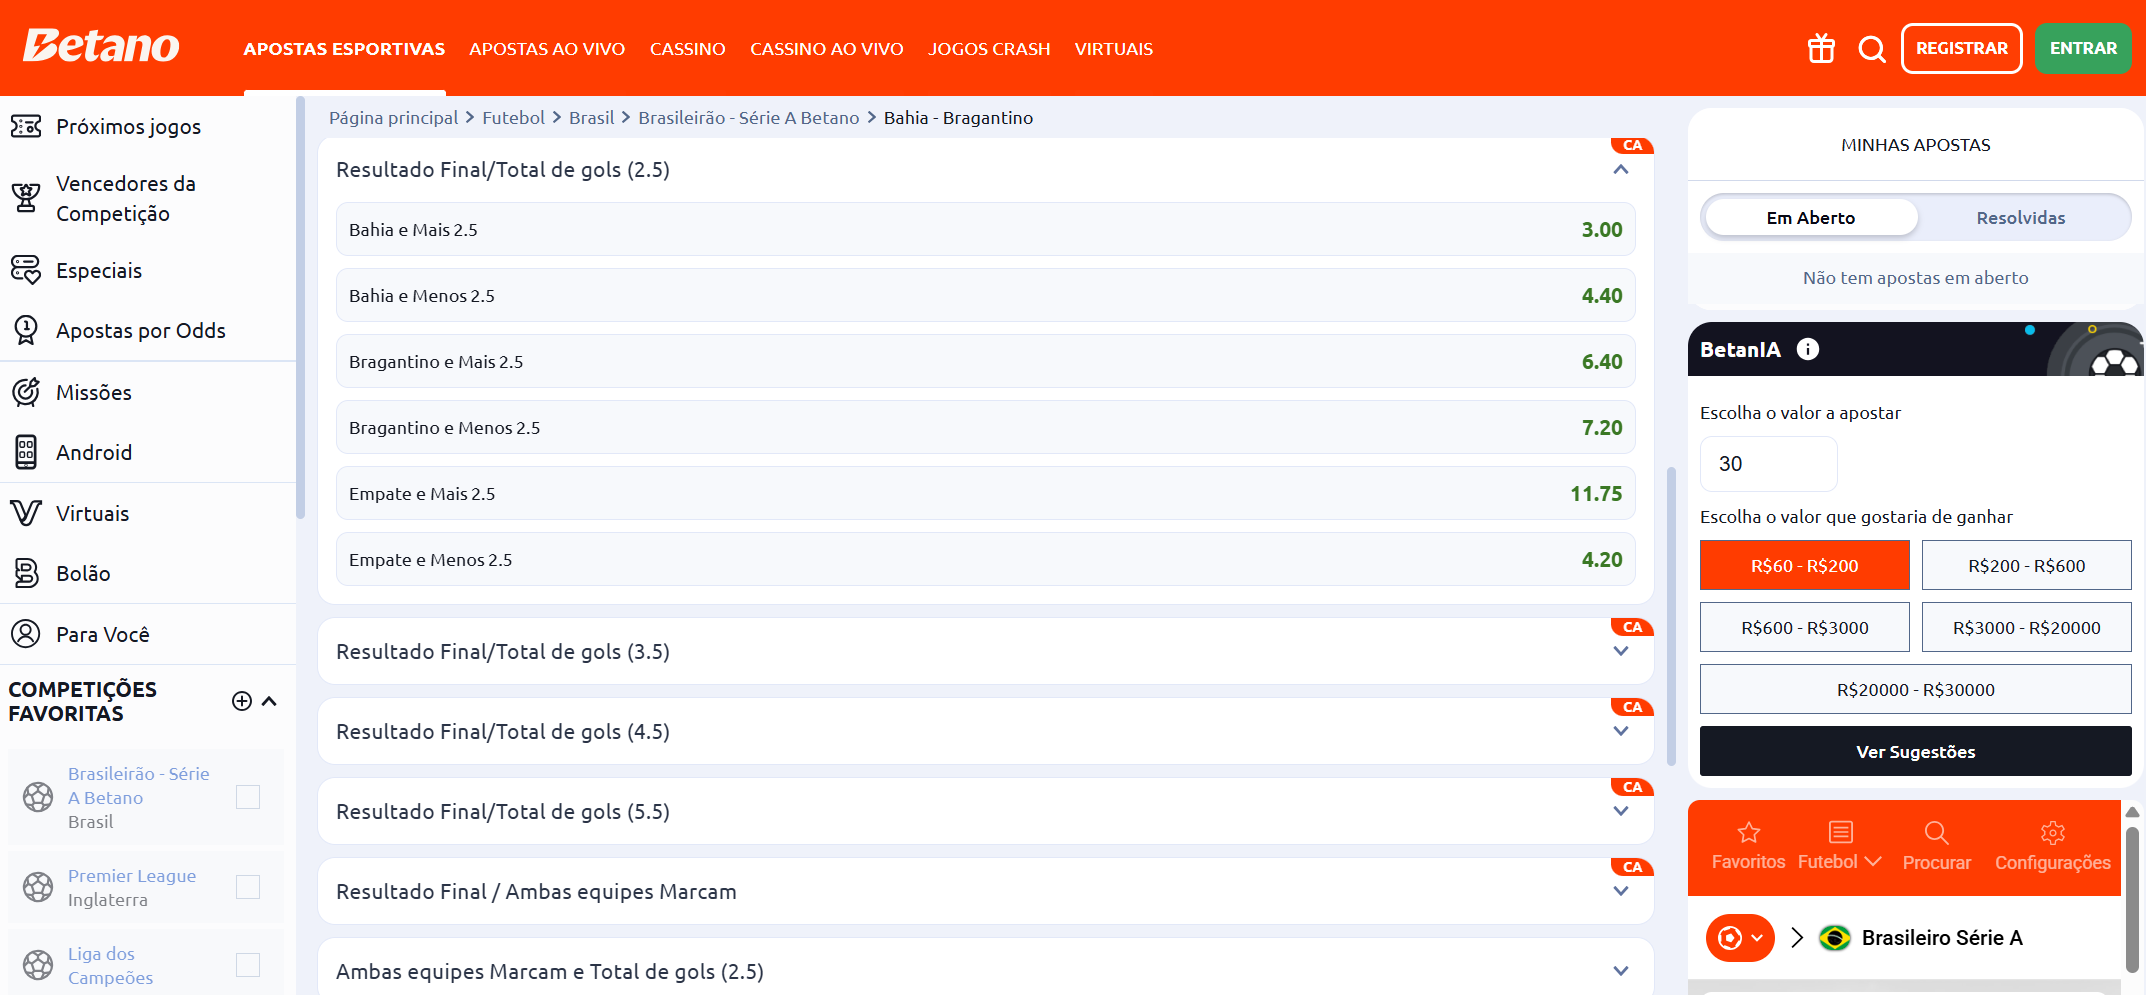Add favorite competition with plus icon
The image size is (2146, 995).
click(x=242, y=701)
